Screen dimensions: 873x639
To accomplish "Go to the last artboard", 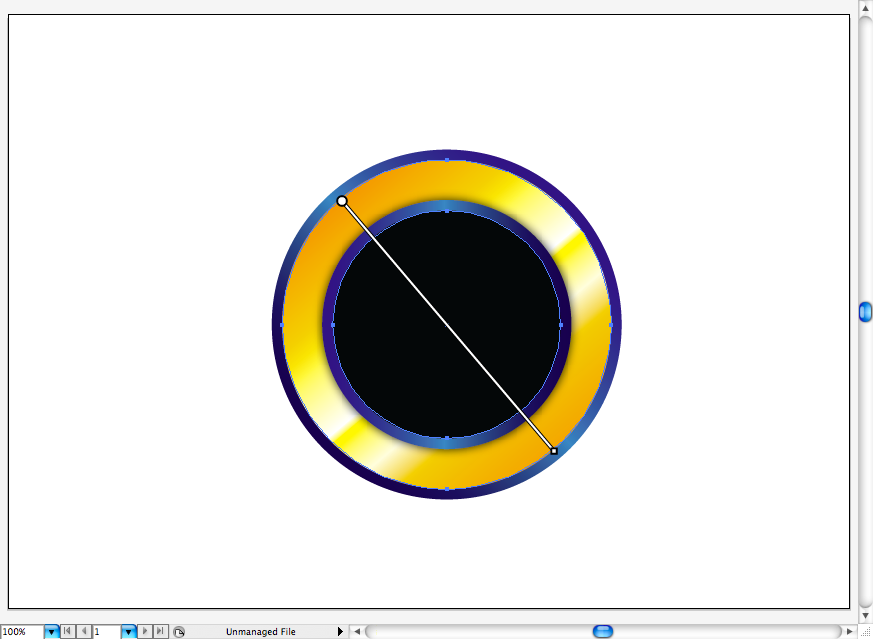I will [160, 631].
